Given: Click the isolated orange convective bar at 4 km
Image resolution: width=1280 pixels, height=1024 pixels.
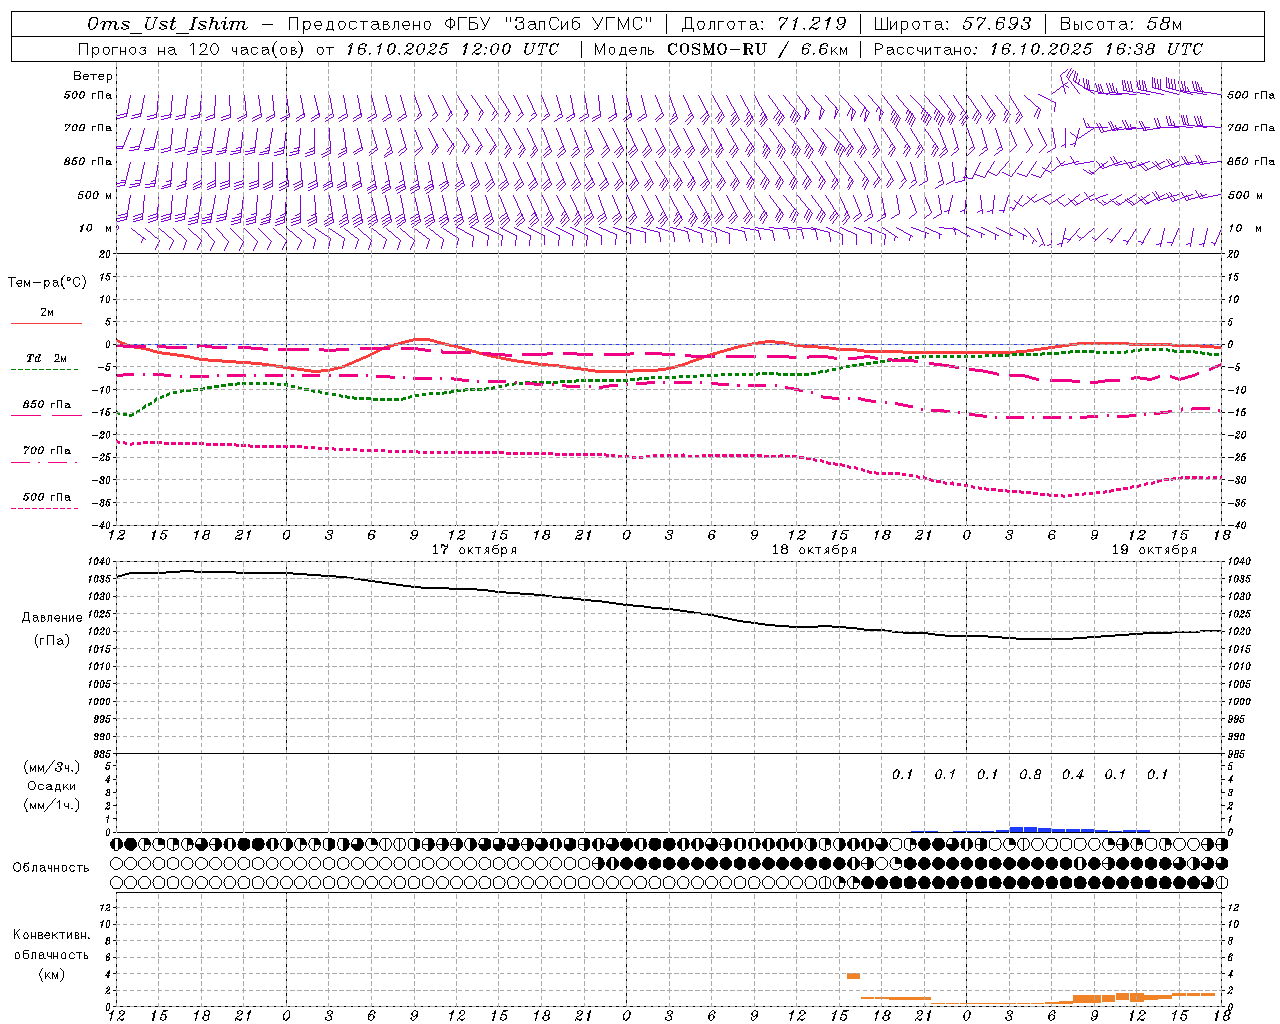Looking at the screenshot, I should (853, 976).
